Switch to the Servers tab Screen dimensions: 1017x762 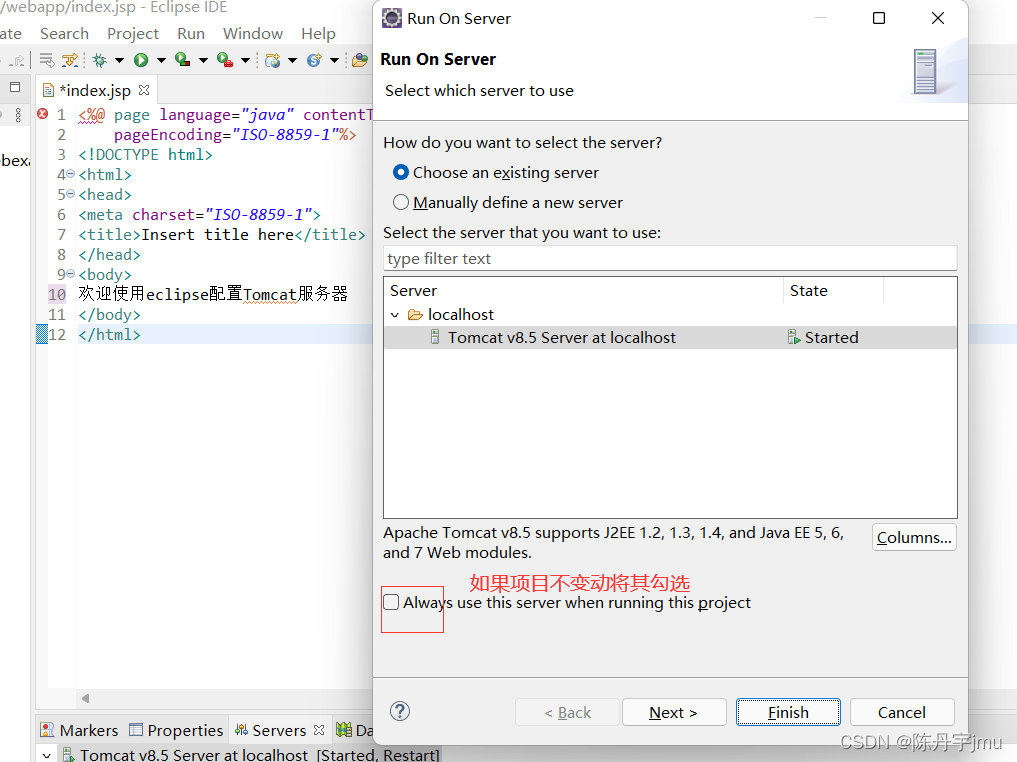tap(279, 730)
